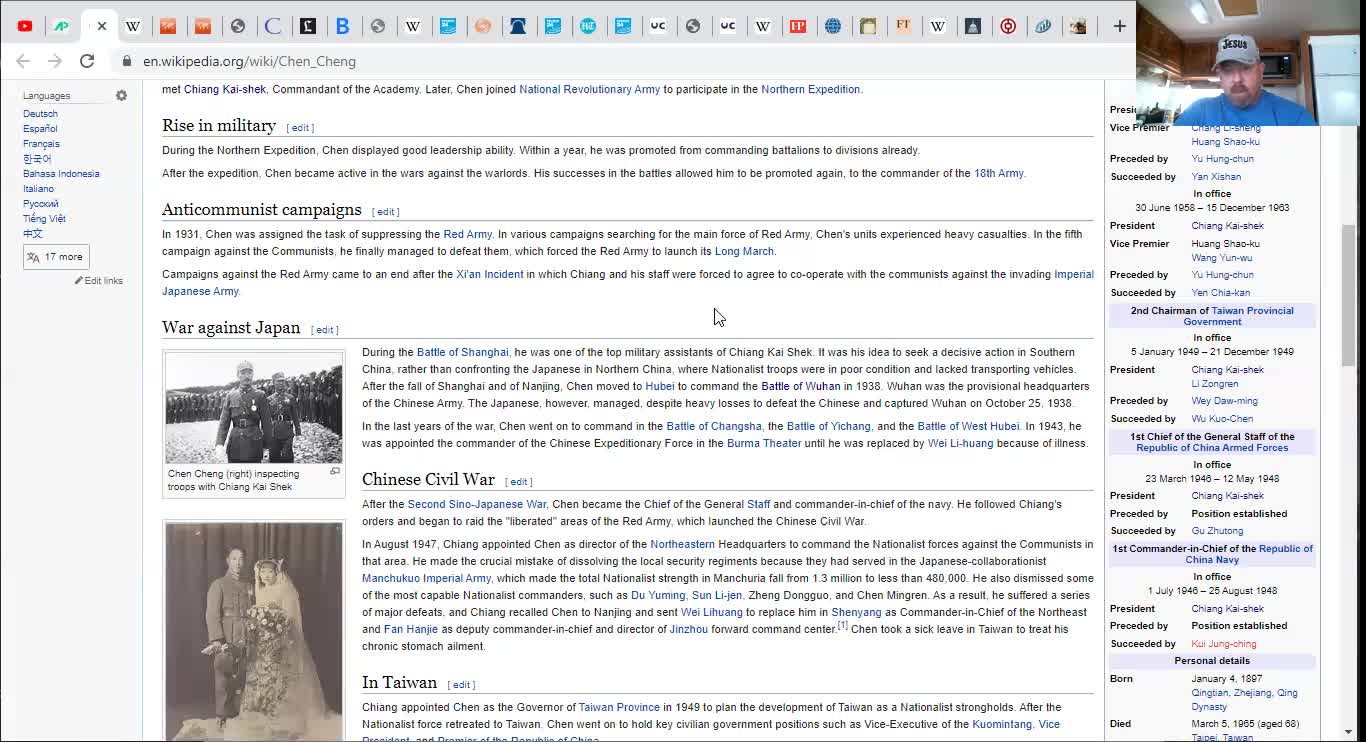1366x742 pixels.
Task: Open the 'Xi'an Incident' article link
Action: [x=490, y=274]
